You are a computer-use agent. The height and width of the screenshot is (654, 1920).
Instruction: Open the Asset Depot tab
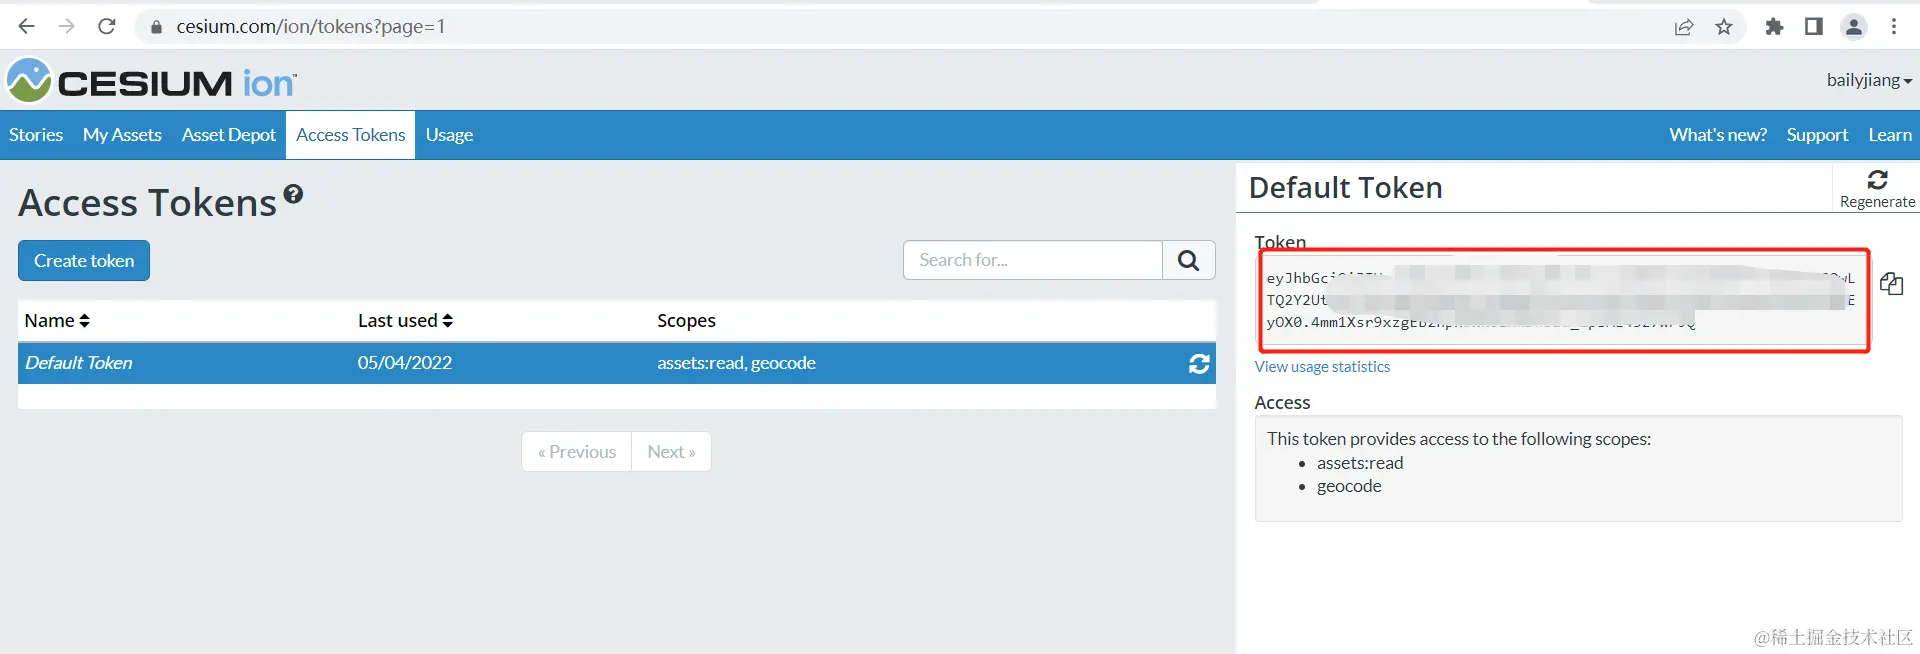(228, 135)
